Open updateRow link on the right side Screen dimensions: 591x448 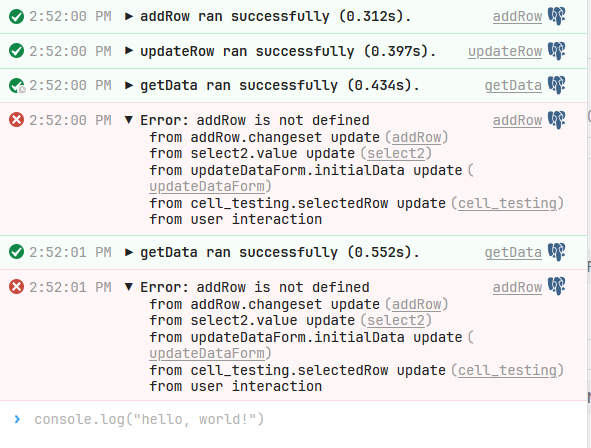[x=505, y=51]
